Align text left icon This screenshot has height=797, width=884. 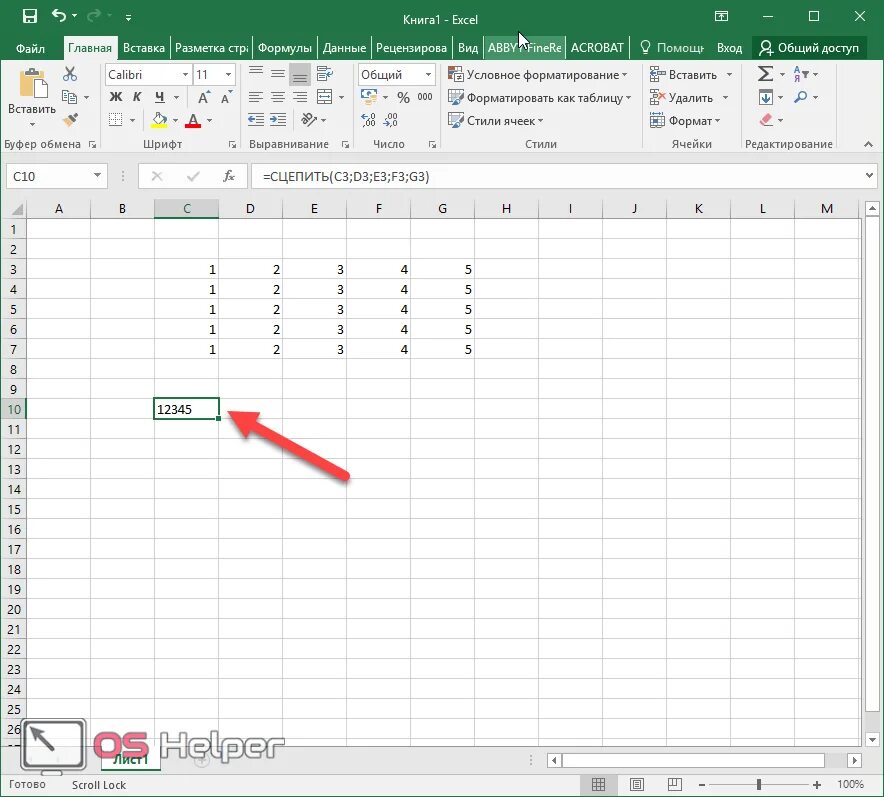tap(256, 97)
